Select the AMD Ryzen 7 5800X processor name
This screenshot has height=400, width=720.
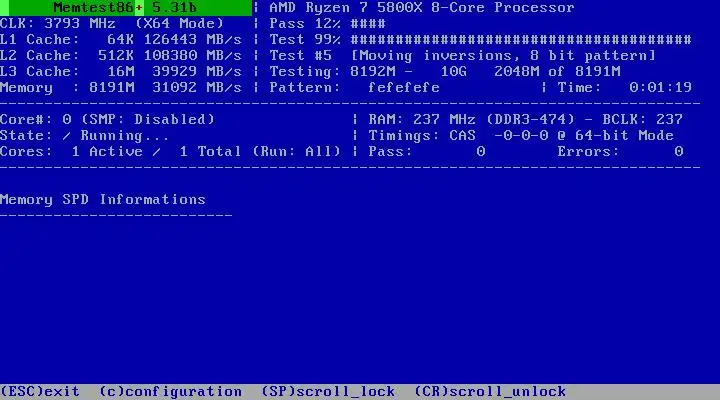(422, 8)
